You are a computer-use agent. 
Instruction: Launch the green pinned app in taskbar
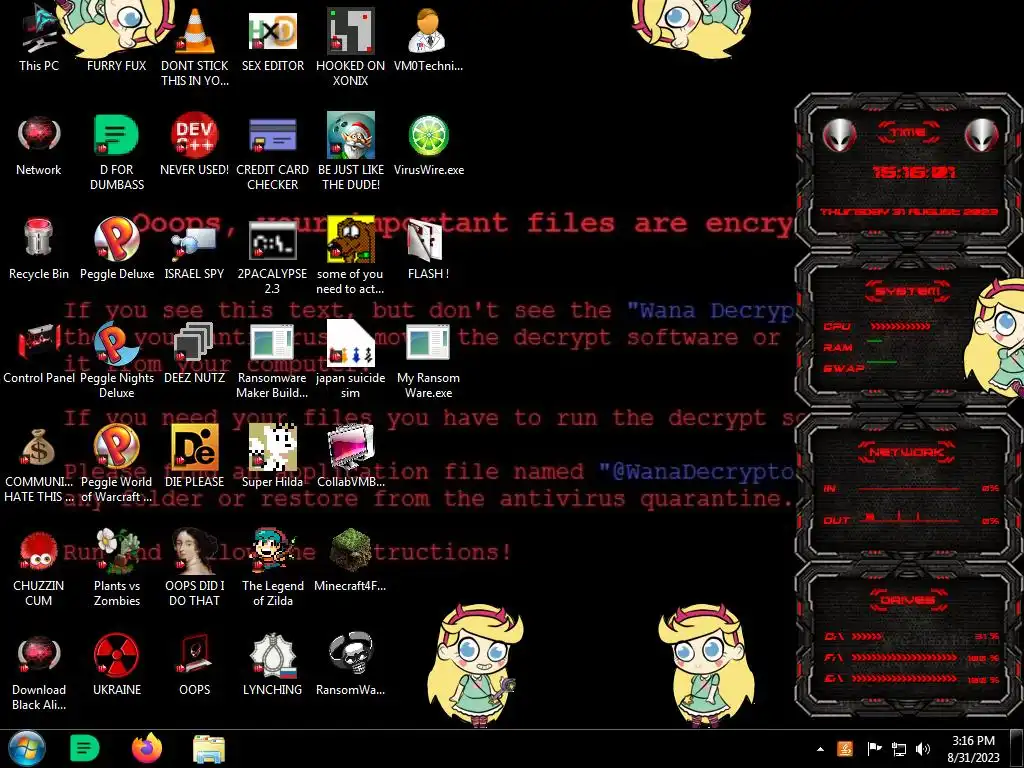84,748
